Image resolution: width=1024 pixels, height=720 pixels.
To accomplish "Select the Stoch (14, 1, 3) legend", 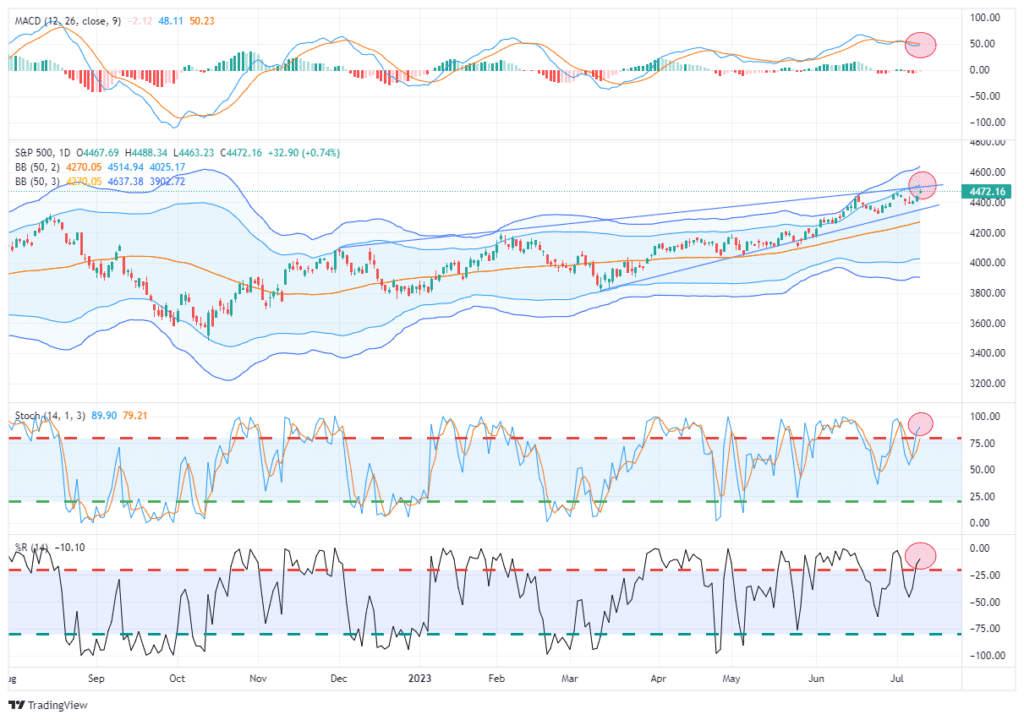I will [x=50, y=416].
